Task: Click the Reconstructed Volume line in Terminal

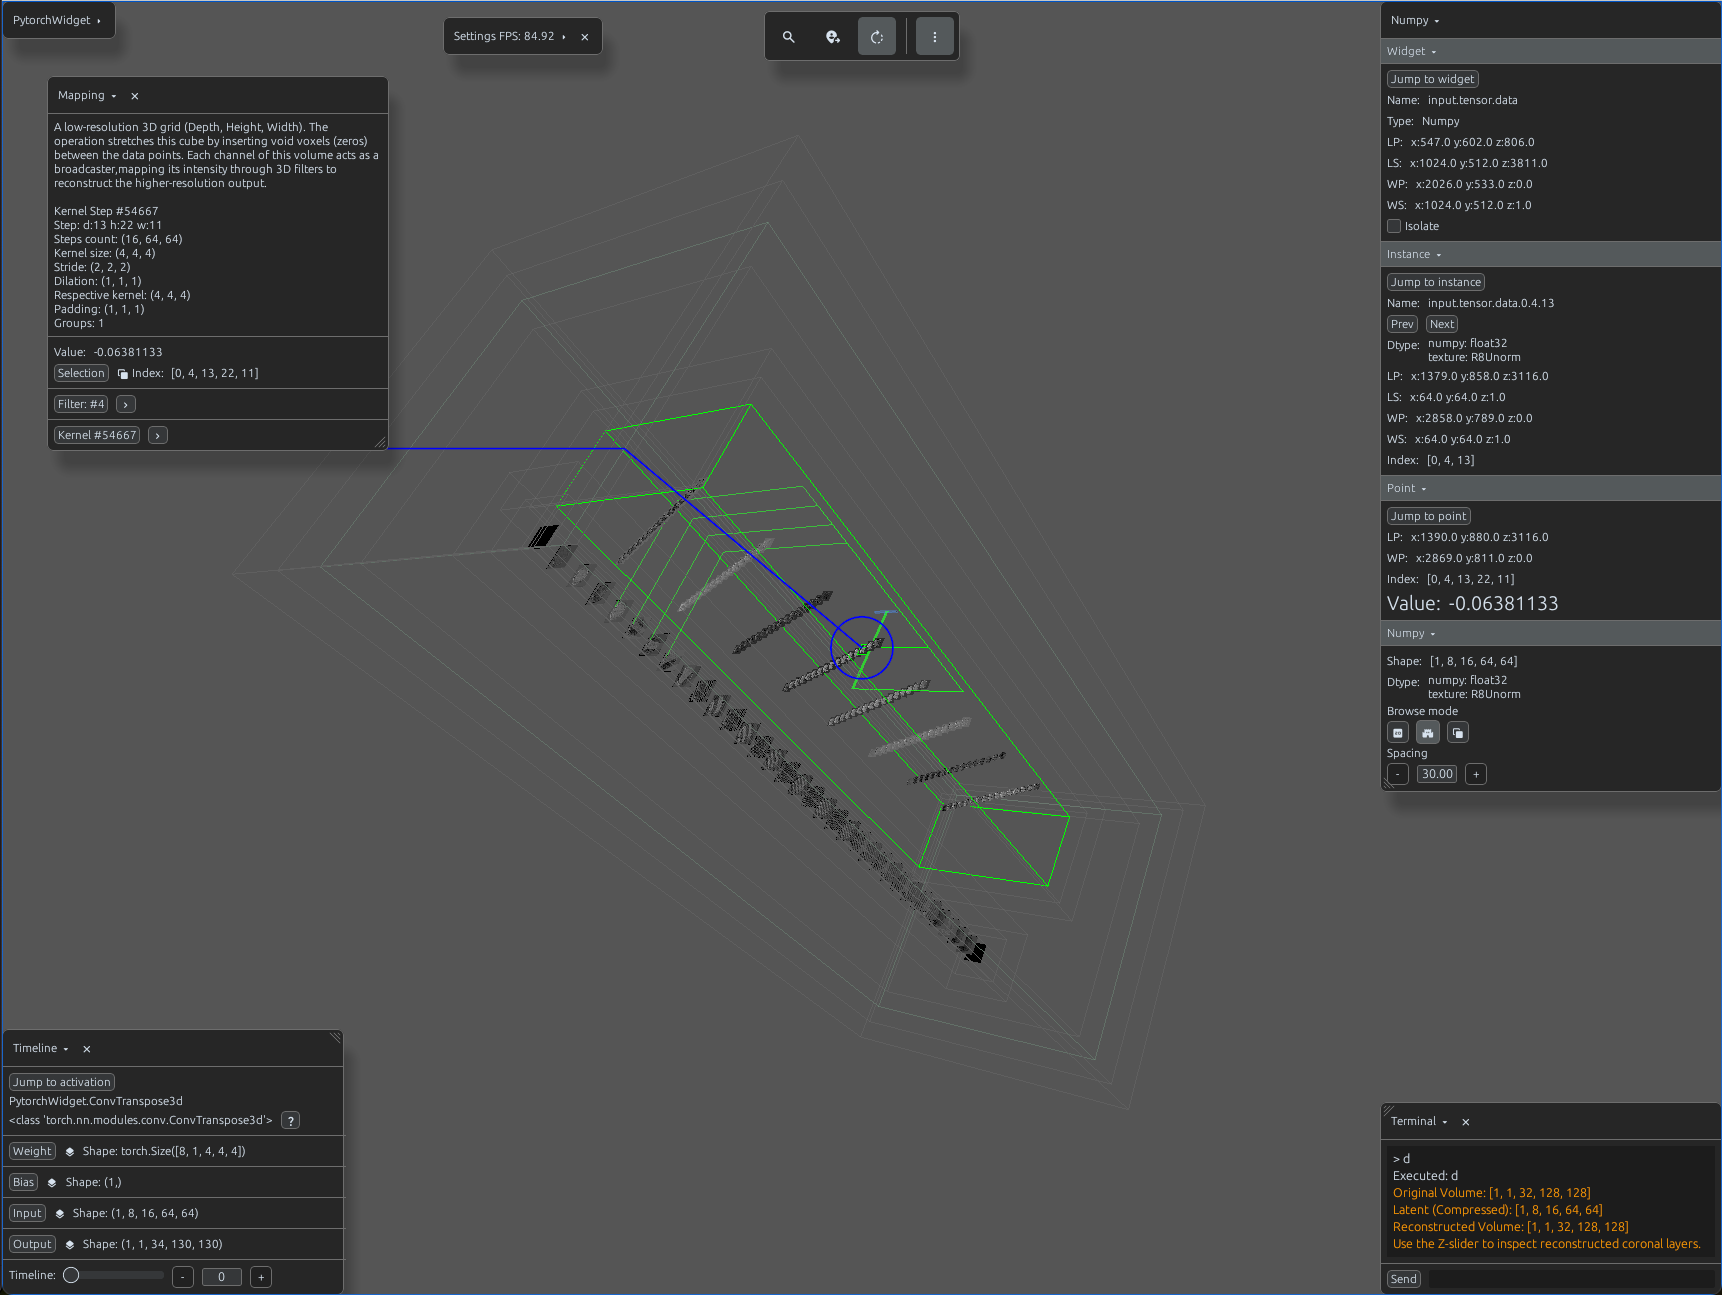Action: tap(1510, 1227)
